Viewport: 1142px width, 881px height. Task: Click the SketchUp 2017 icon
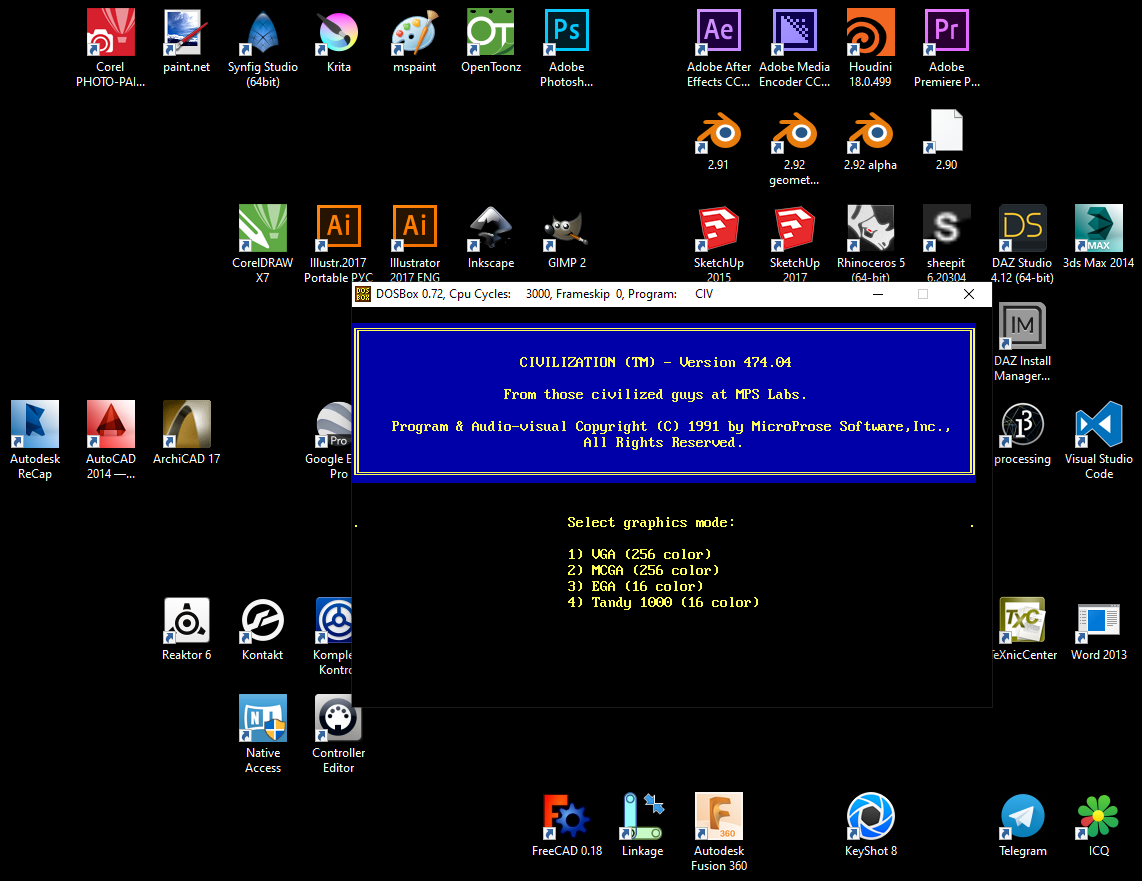click(x=795, y=229)
